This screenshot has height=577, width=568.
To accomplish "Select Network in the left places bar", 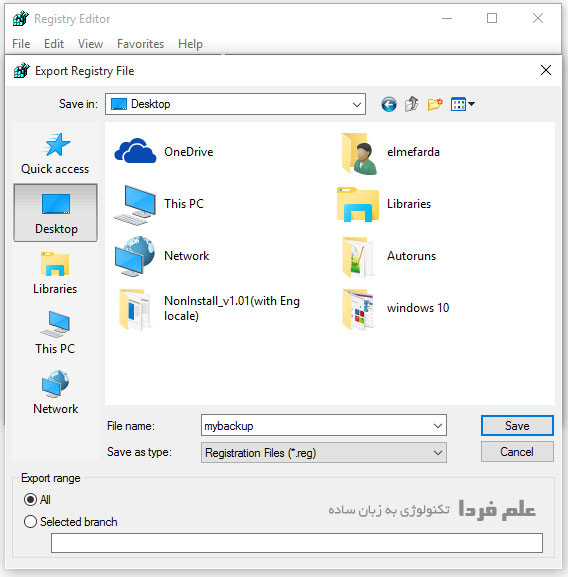I will point(55,393).
